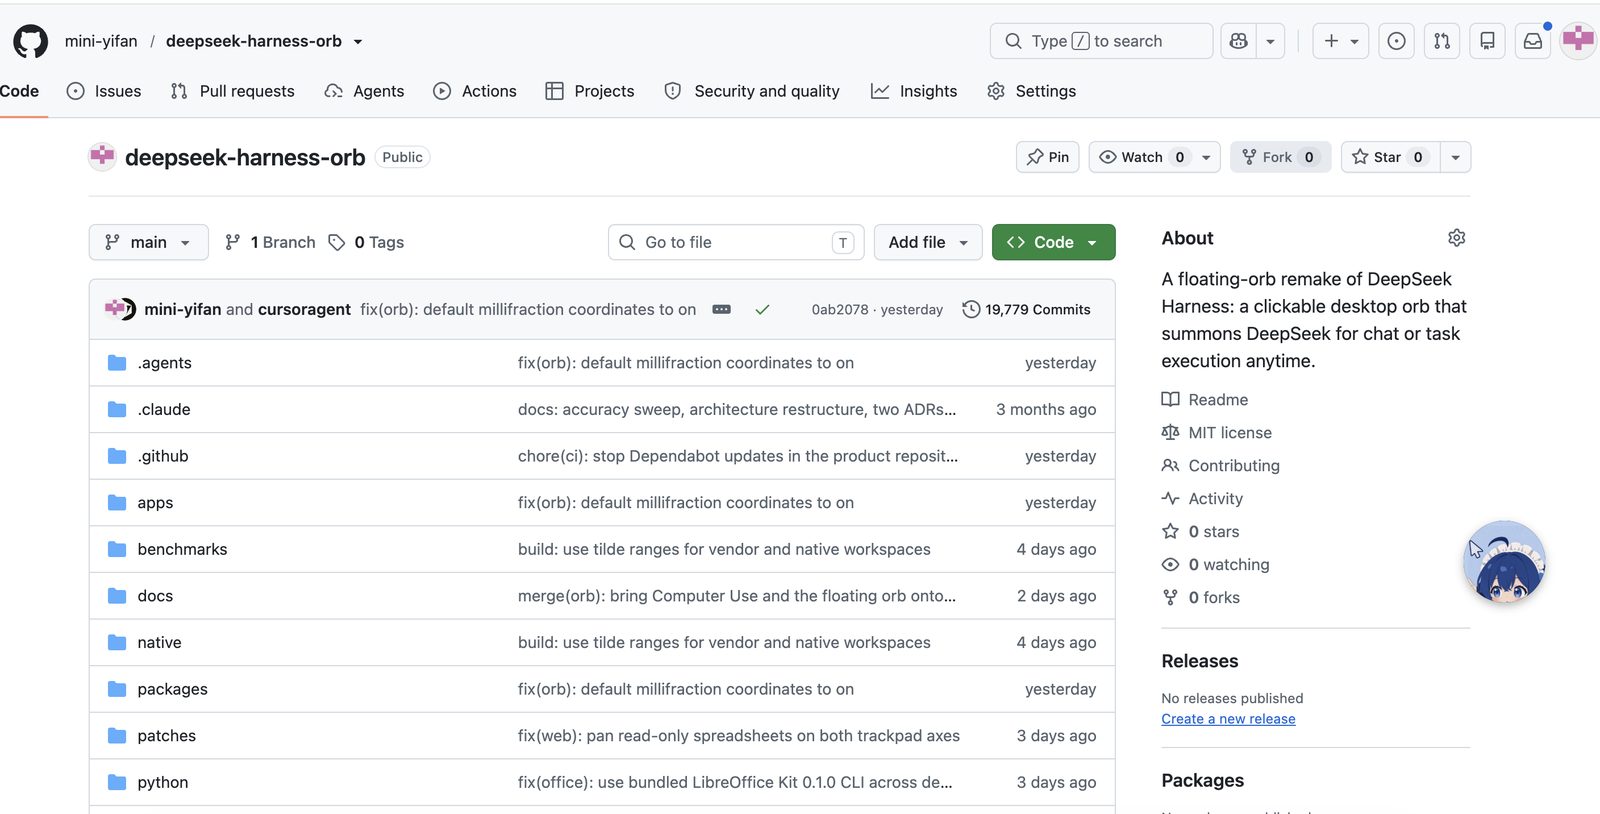The height and width of the screenshot is (814, 1600).
Task: Switch to the Code tab
Action: 19,91
